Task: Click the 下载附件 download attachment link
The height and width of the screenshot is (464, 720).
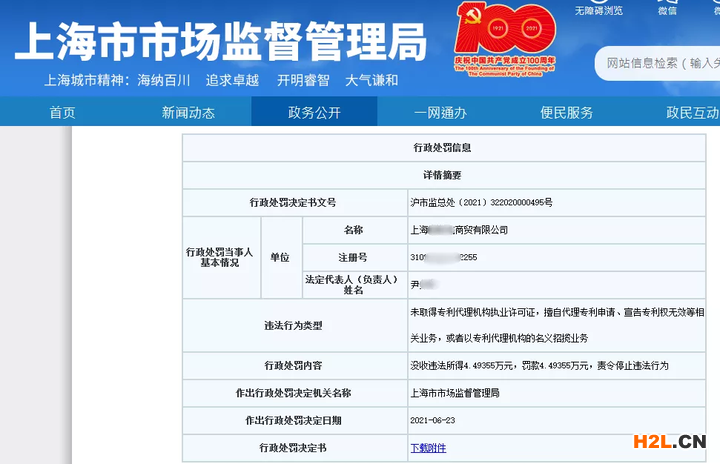Action: tap(428, 447)
